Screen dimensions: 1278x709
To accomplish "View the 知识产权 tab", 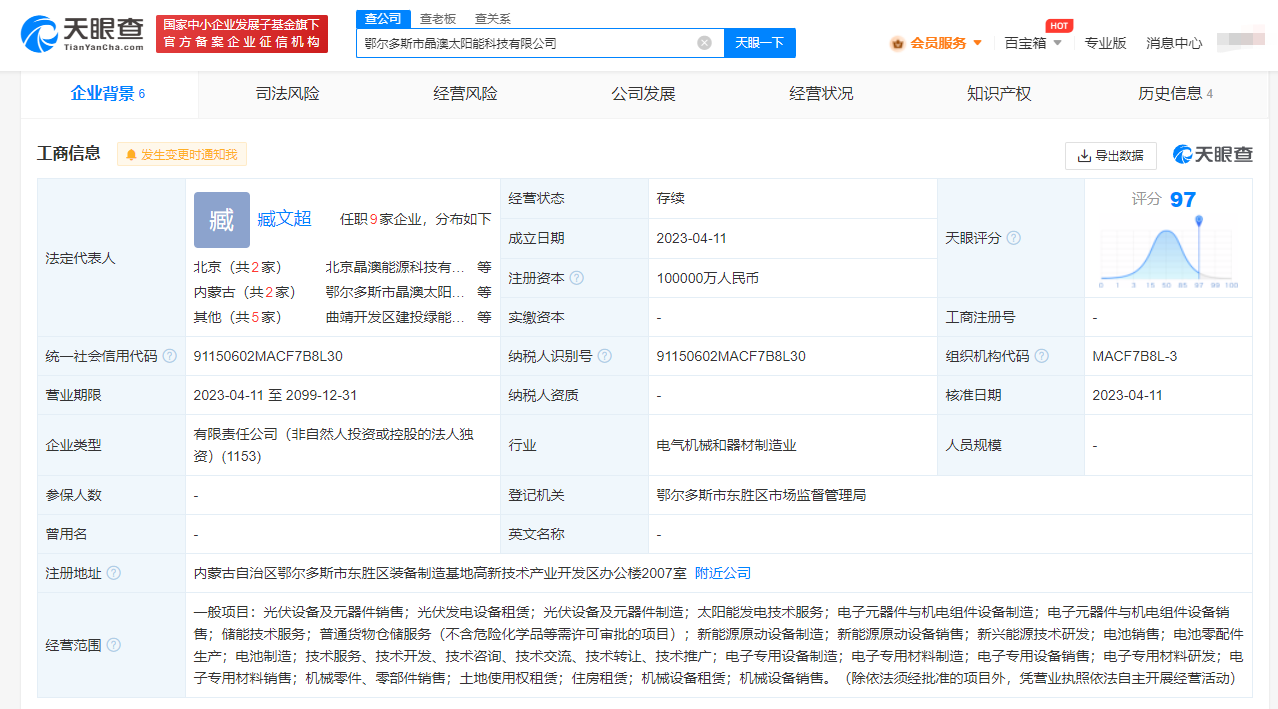I will pos(999,94).
